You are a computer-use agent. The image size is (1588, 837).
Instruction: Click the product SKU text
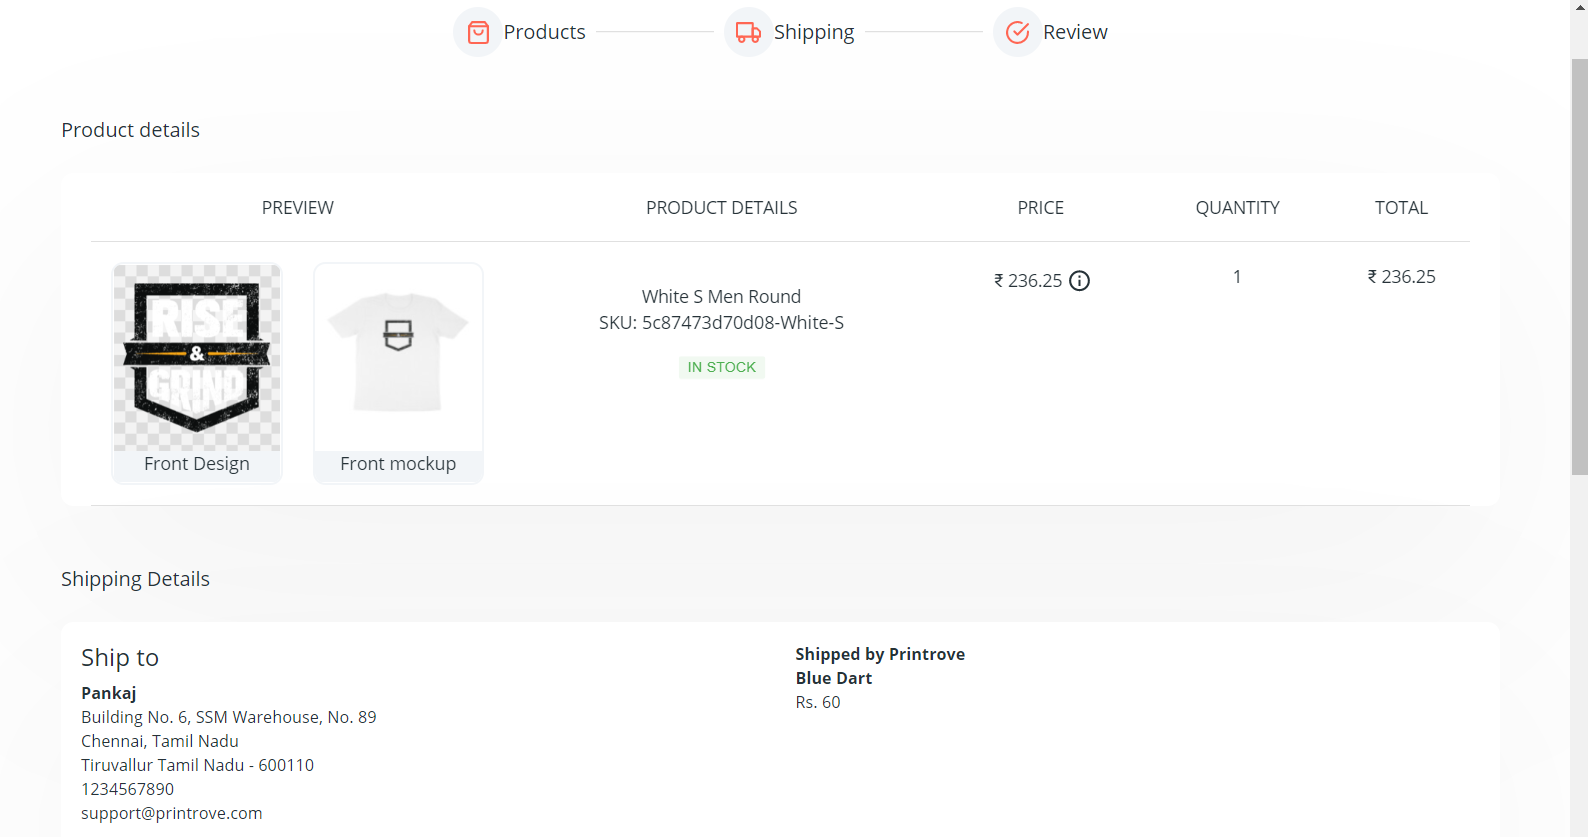(x=721, y=323)
